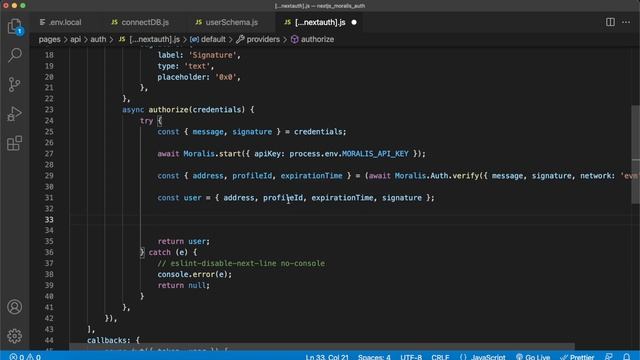The width and height of the screenshot is (640, 360).
Task: Click unsaved dot on [...nextauth].js tab
Action: [354, 22]
